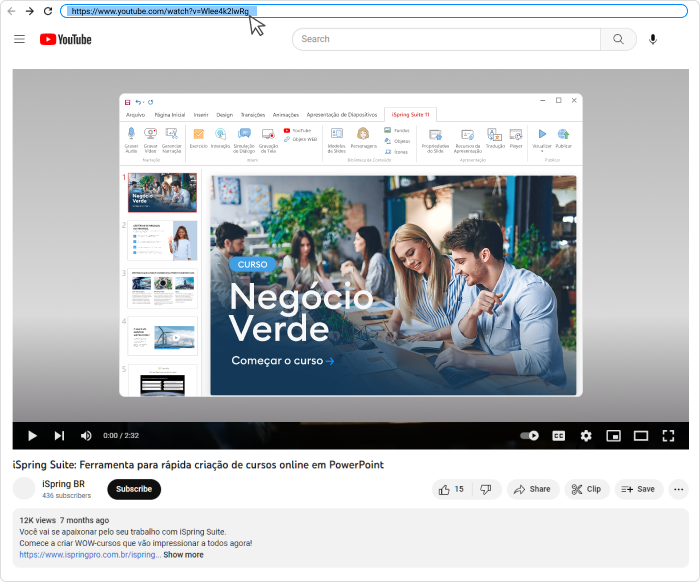Switch to the miniplayer
The width and height of the screenshot is (700, 582).
point(613,436)
